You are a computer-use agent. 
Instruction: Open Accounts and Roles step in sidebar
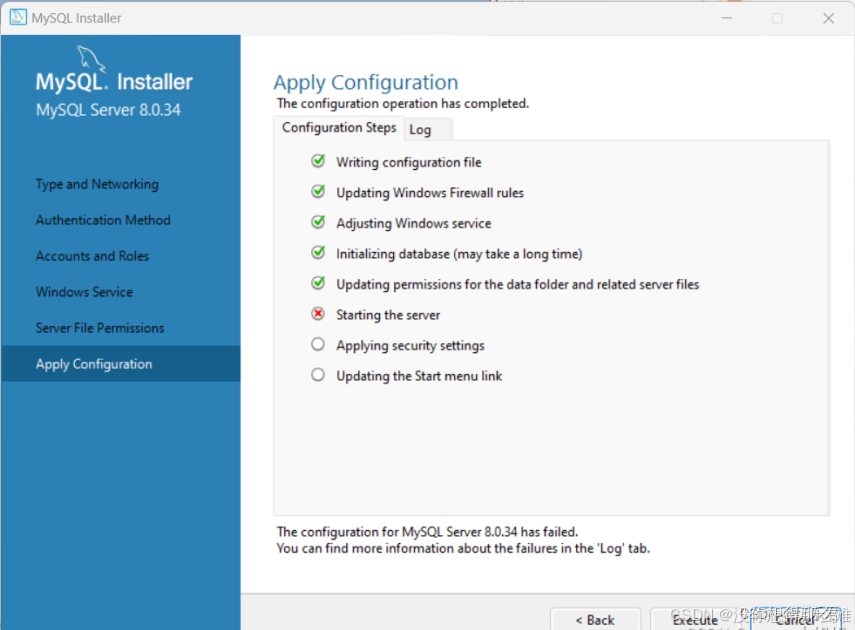pos(92,256)
